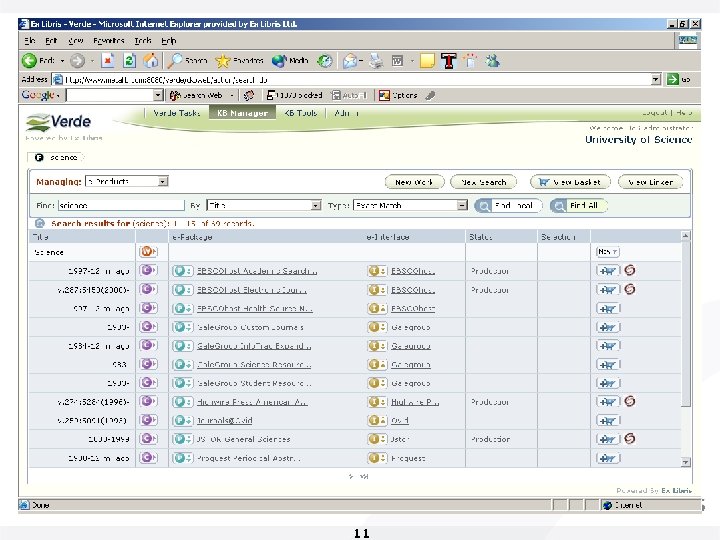Click red swirl icon for EBSCOhost Academic Search row
This screenshot has height=540, width=720.
[x=630, y=270]
